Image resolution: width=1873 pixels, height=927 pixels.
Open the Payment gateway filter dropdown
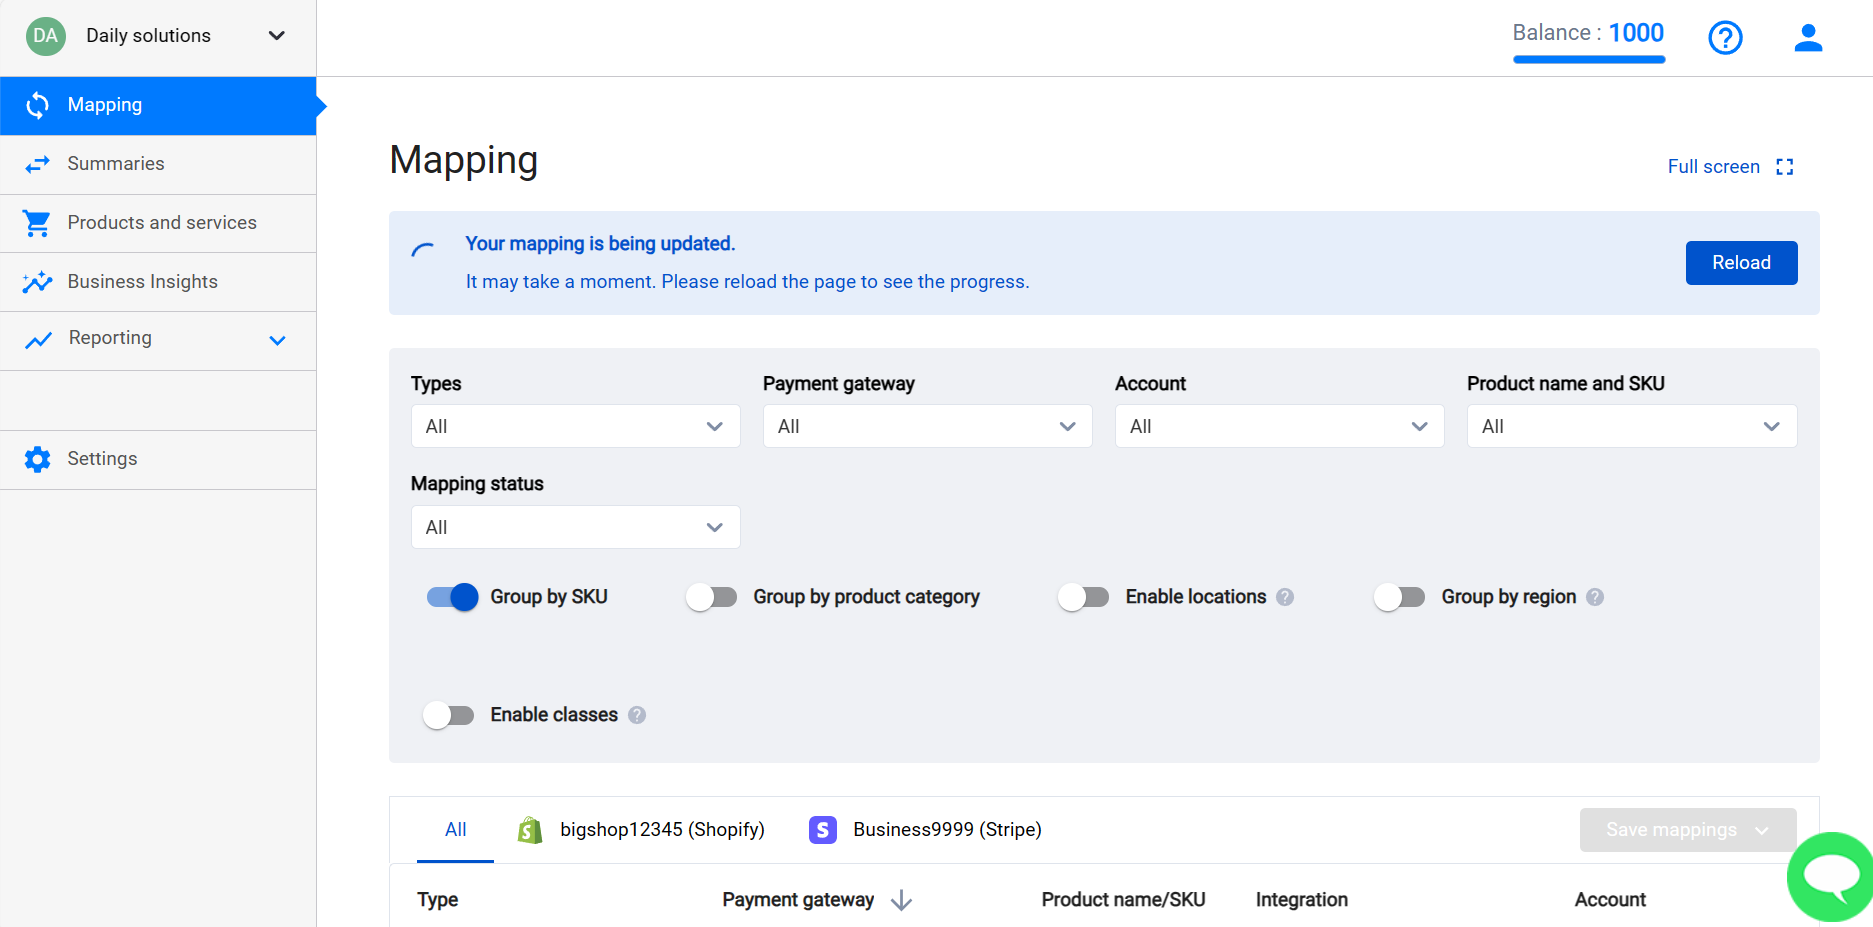tap(927, 426)
